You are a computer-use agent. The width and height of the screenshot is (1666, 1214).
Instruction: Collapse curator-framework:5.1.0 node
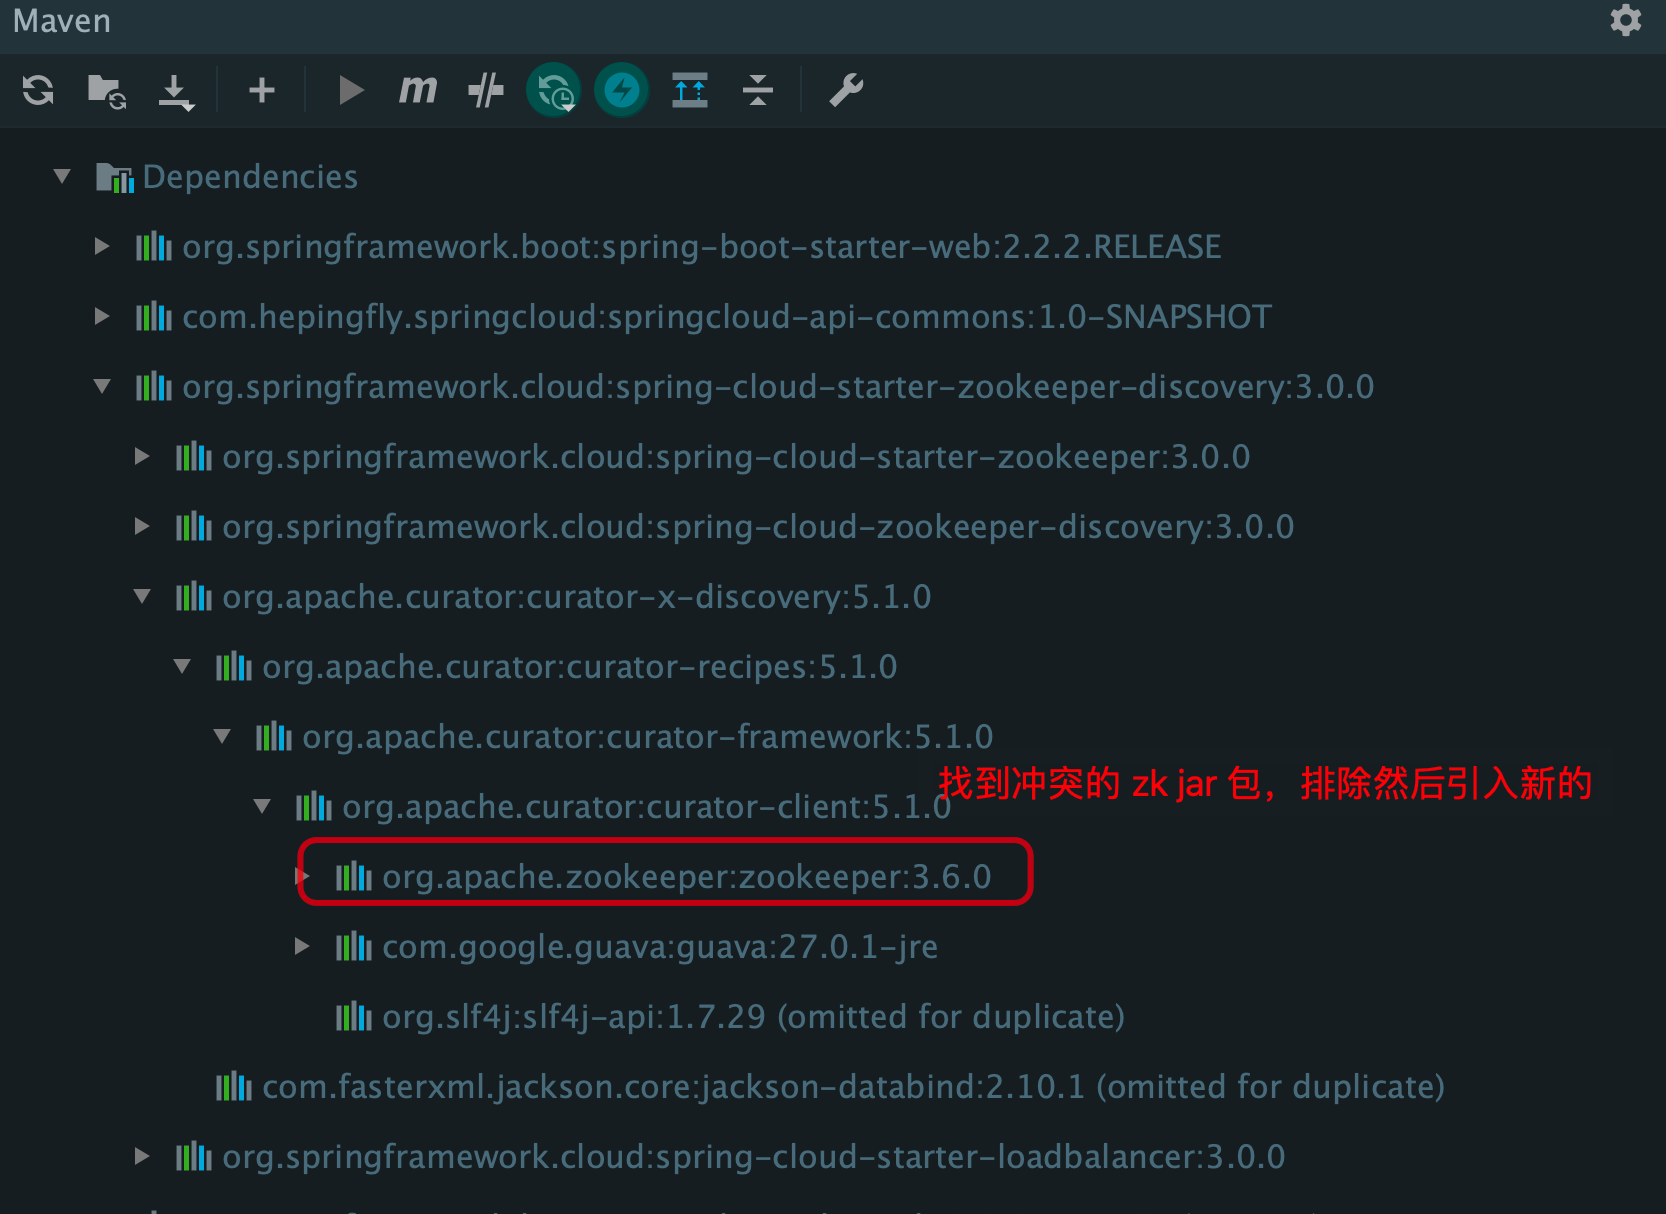pos(222,736)
